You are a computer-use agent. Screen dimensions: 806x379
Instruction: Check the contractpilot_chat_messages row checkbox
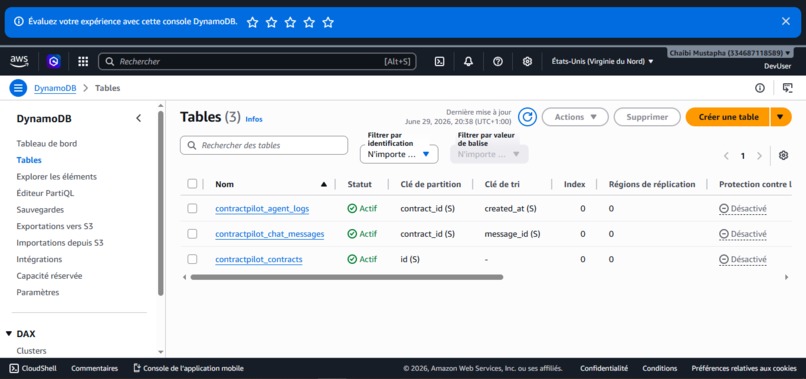pos(192,233)
